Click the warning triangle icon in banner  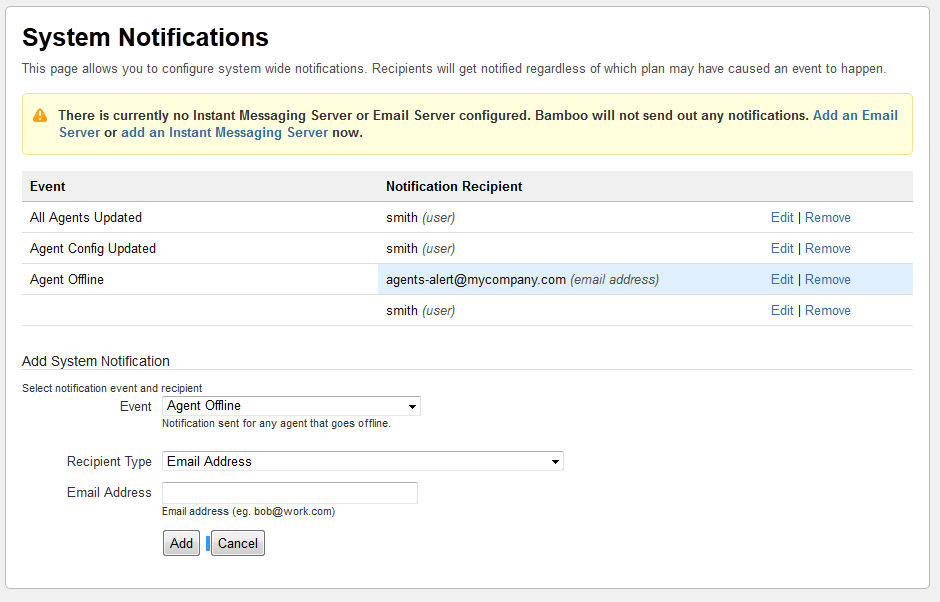pos(40,116)
